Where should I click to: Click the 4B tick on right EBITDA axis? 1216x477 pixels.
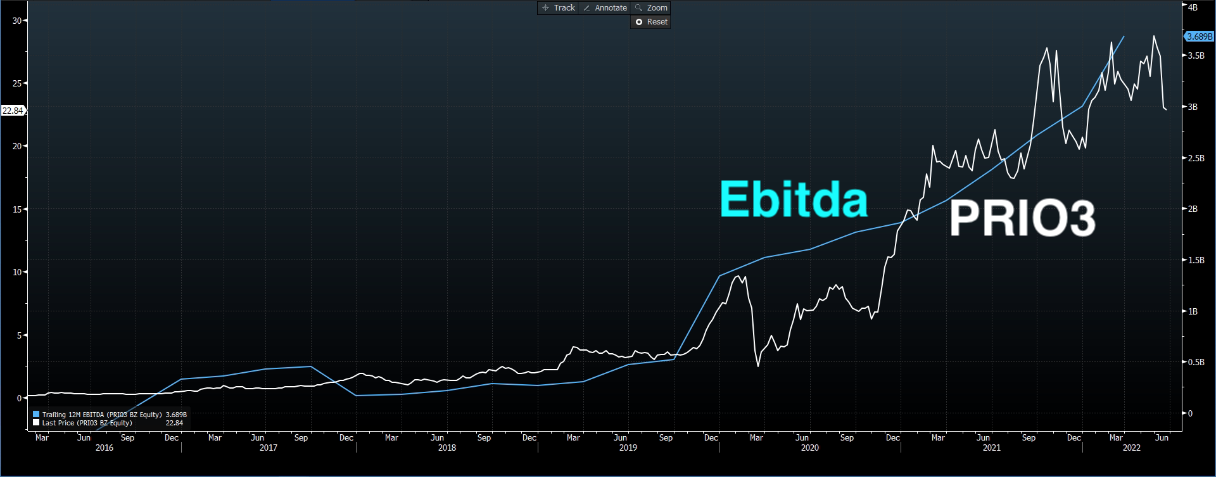pyautogui.click(x=1192, y=6)
